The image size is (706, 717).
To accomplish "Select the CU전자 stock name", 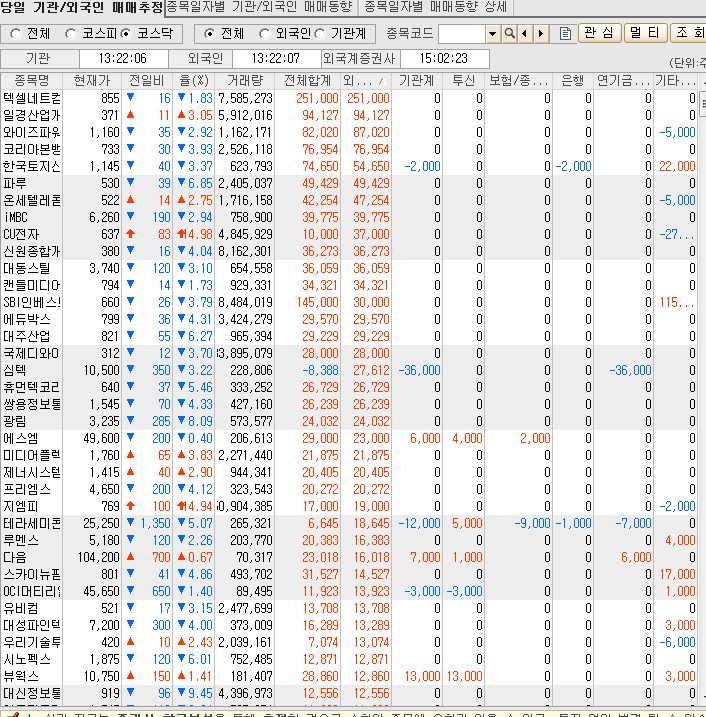I will [21, 234].
